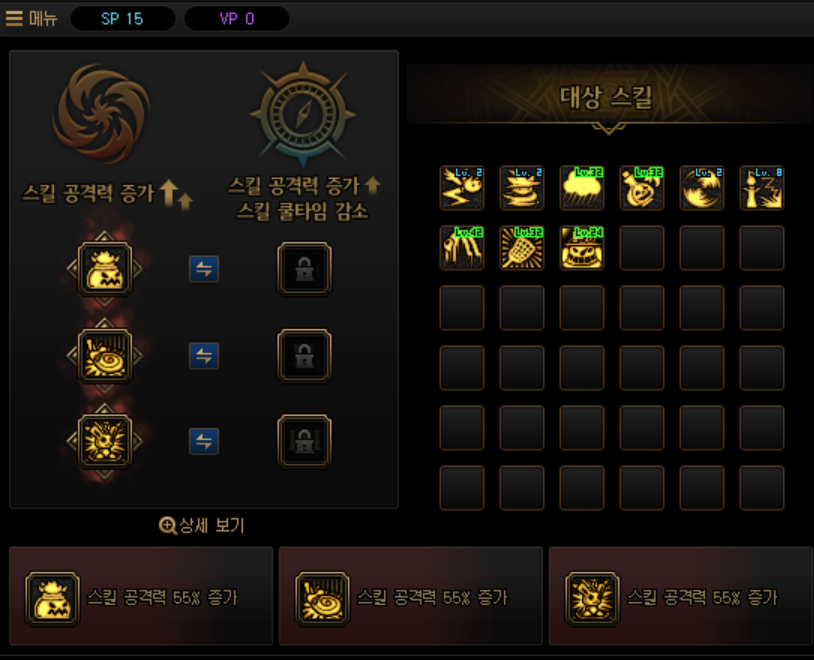The image size is (814, 660).
Task: Select the Lv.42 skill icon in the target grid
Action: pos(462,248)
